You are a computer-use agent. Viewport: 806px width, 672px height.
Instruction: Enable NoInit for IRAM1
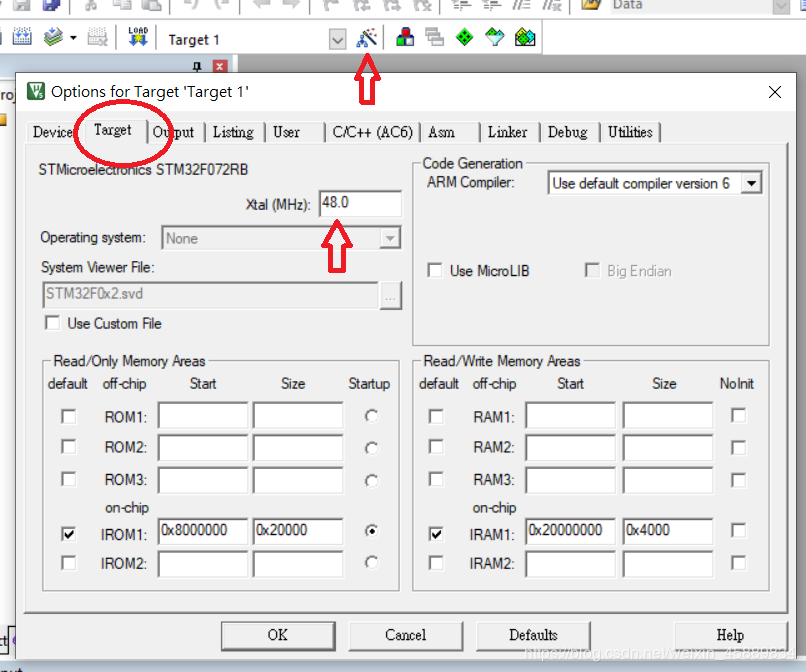click(738, 530)
